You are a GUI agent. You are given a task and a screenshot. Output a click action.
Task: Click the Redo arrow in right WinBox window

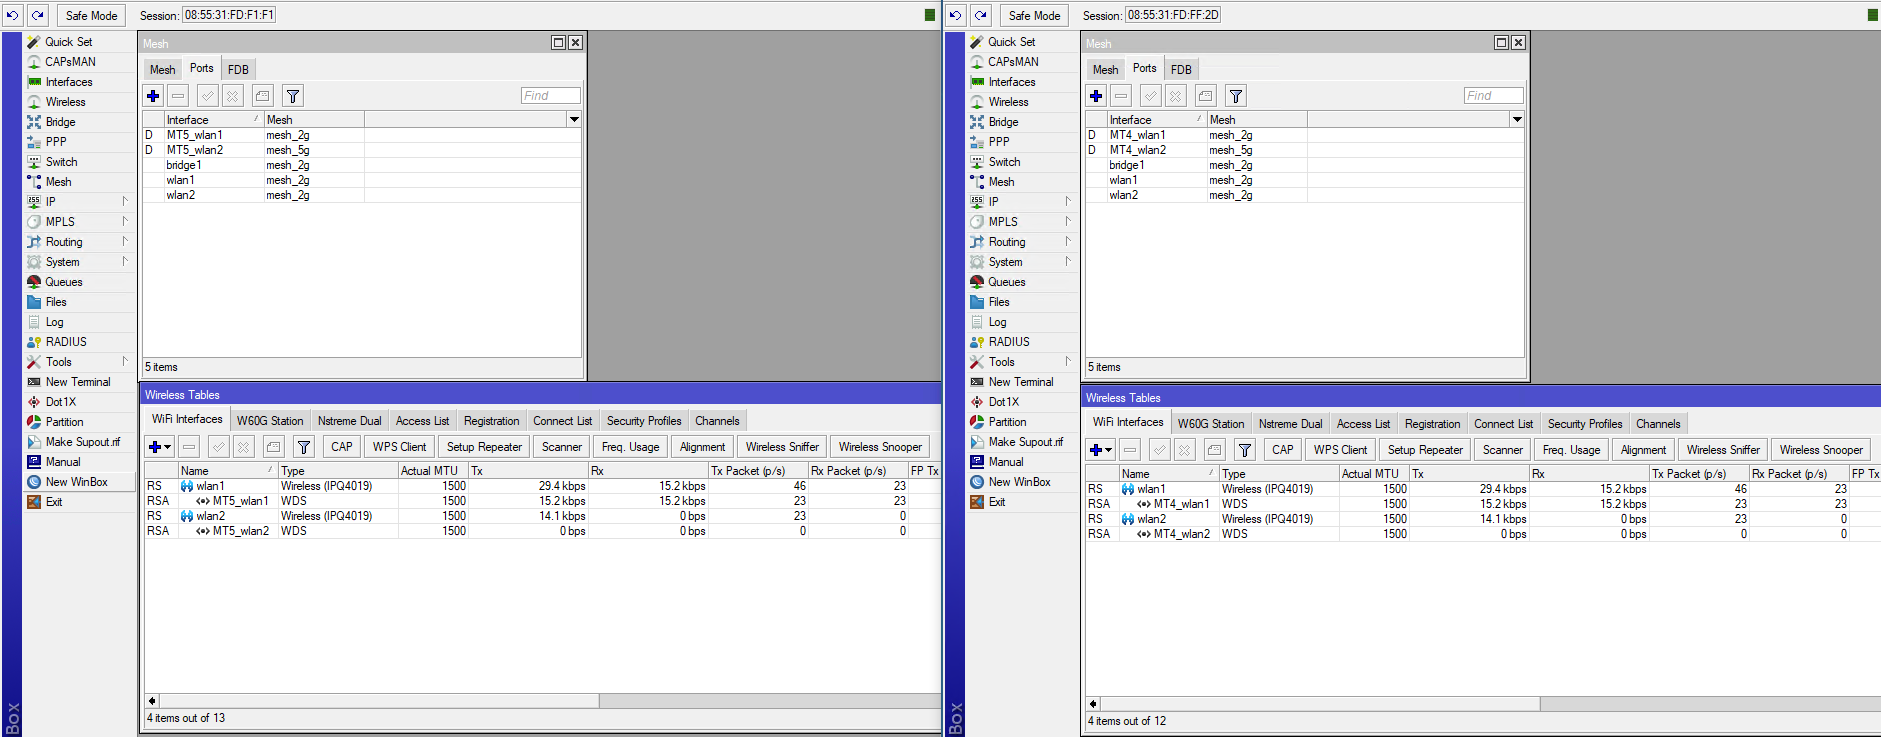(x=981, y=15)
